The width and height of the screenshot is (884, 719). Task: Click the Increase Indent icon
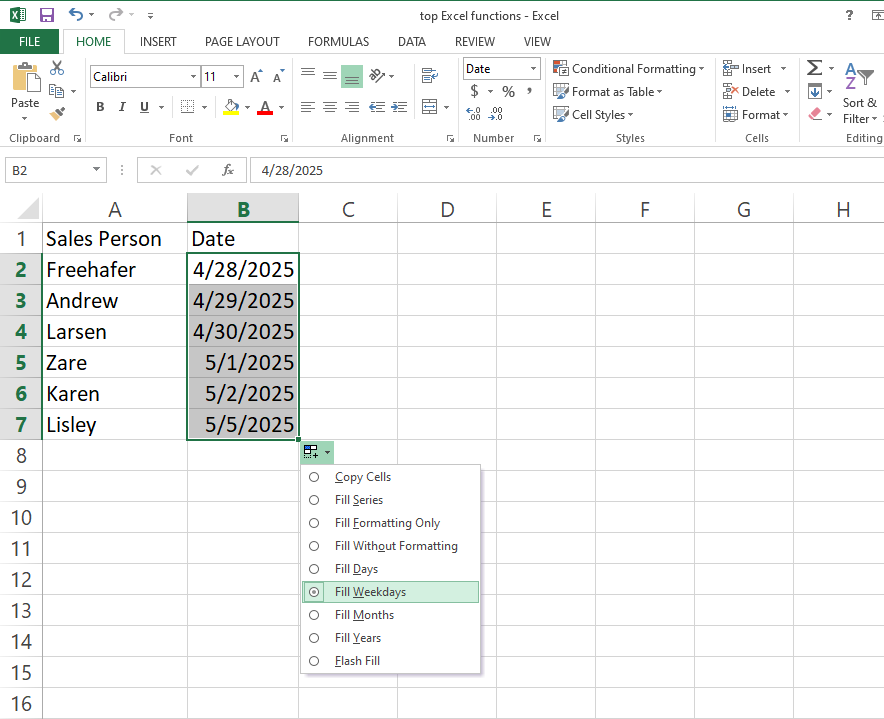(x=399, y=107)
